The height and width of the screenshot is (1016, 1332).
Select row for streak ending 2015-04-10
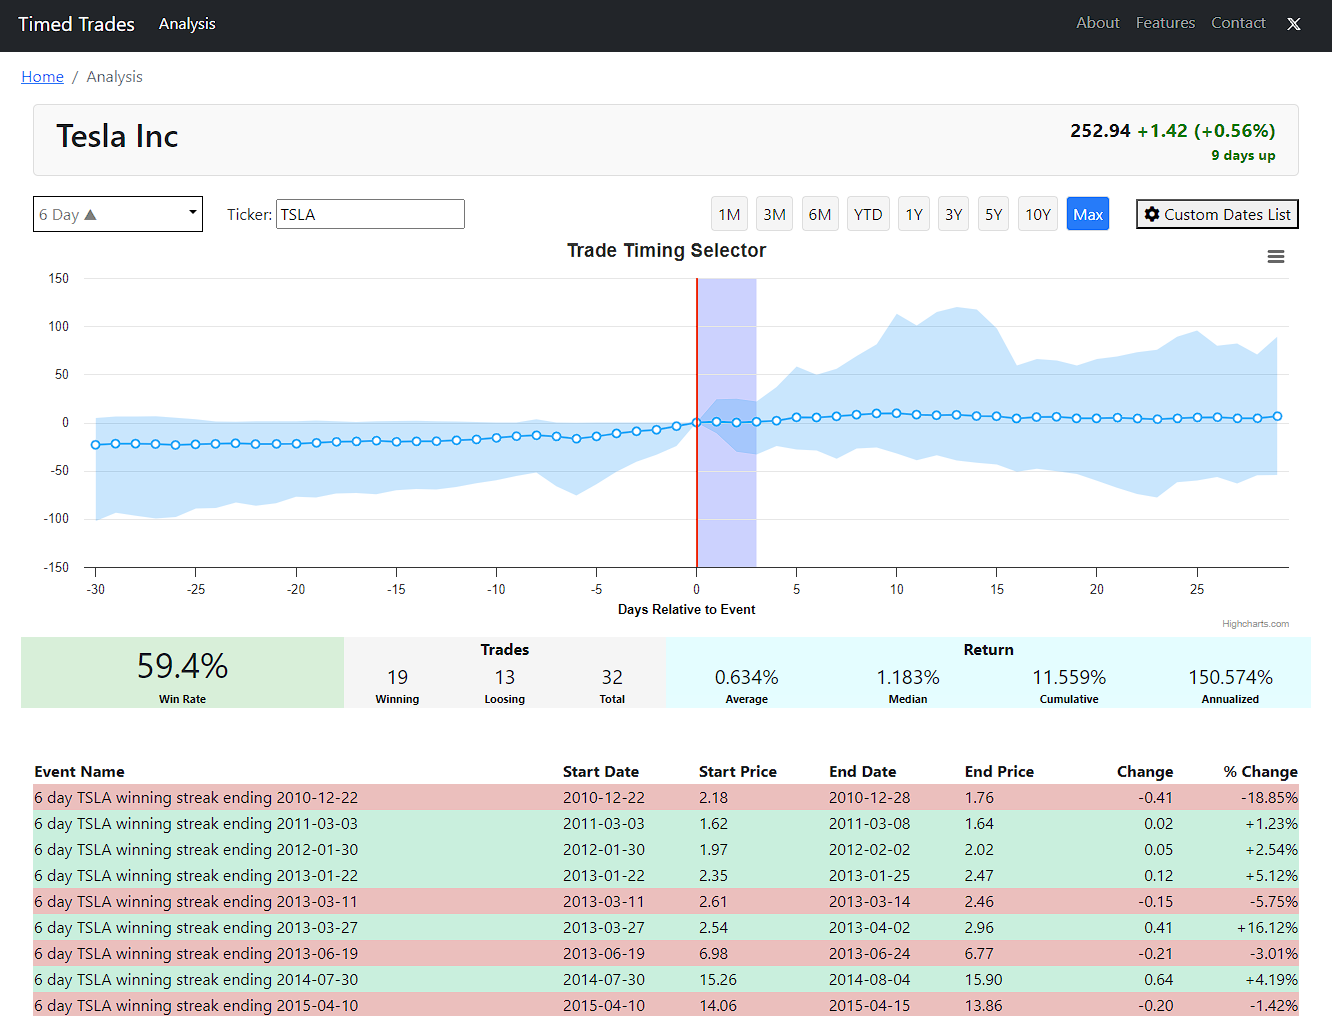pyautogui.click(x=666, y=1005)
